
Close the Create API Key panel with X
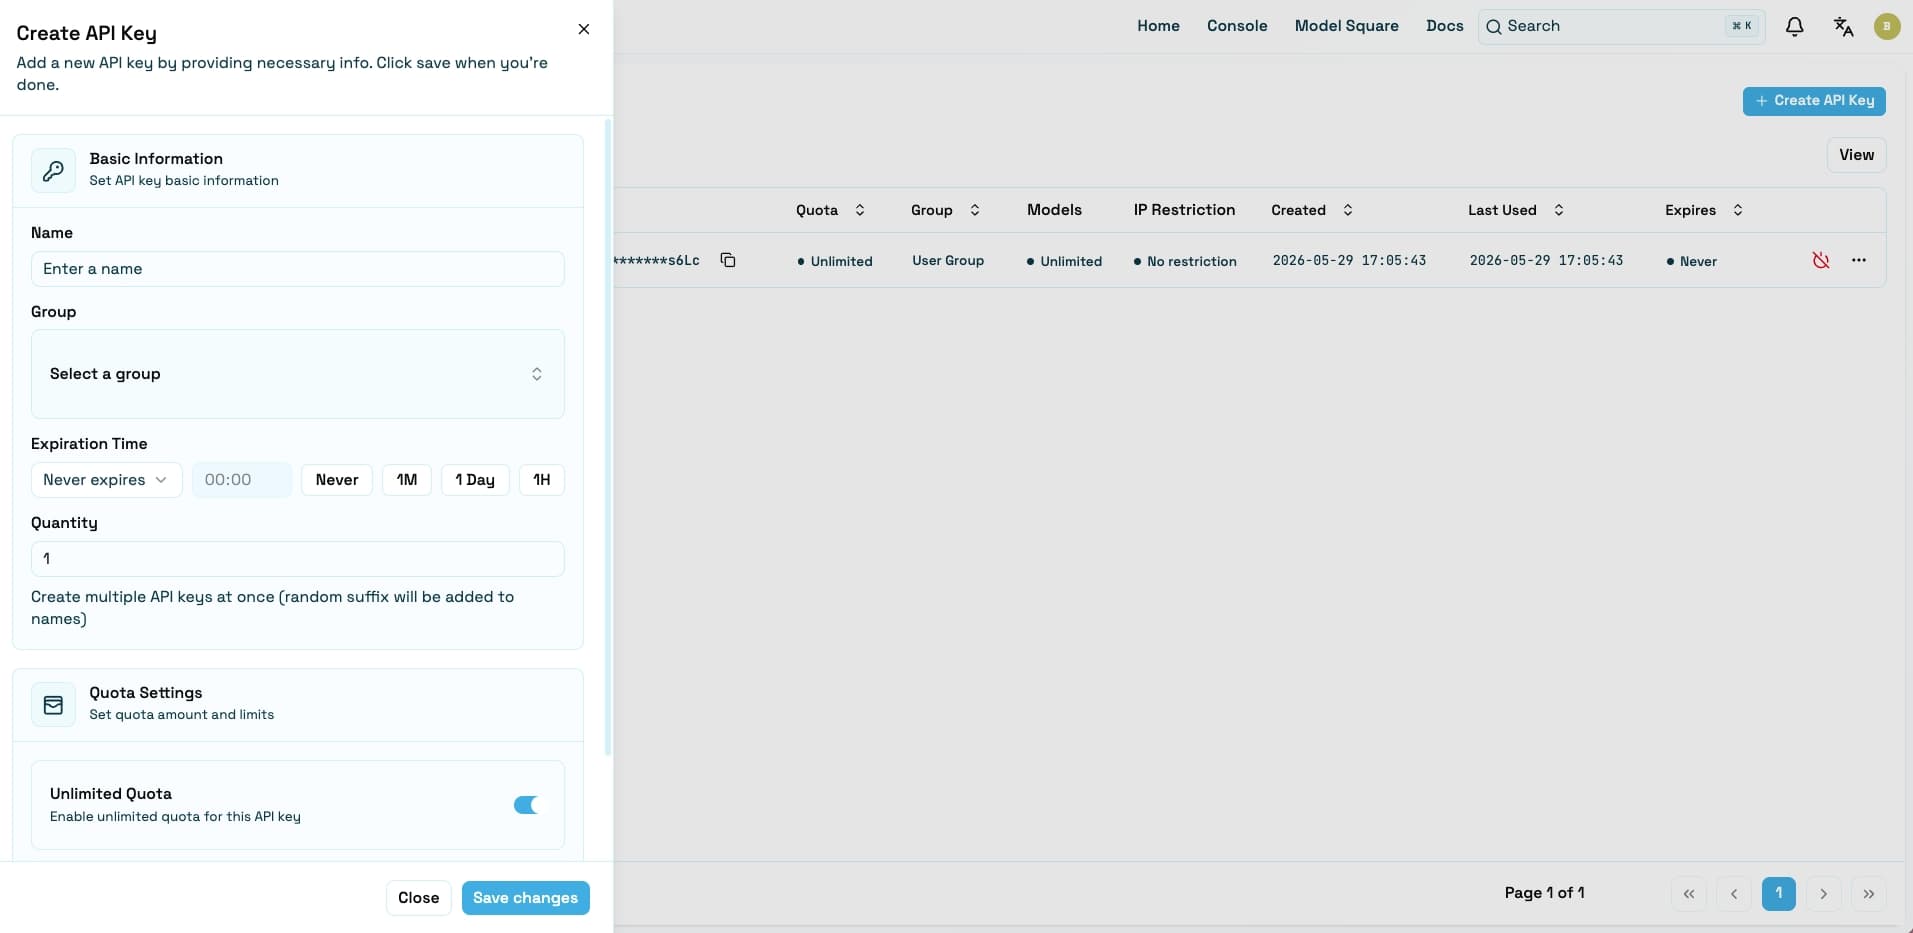[x=584, y=29]
